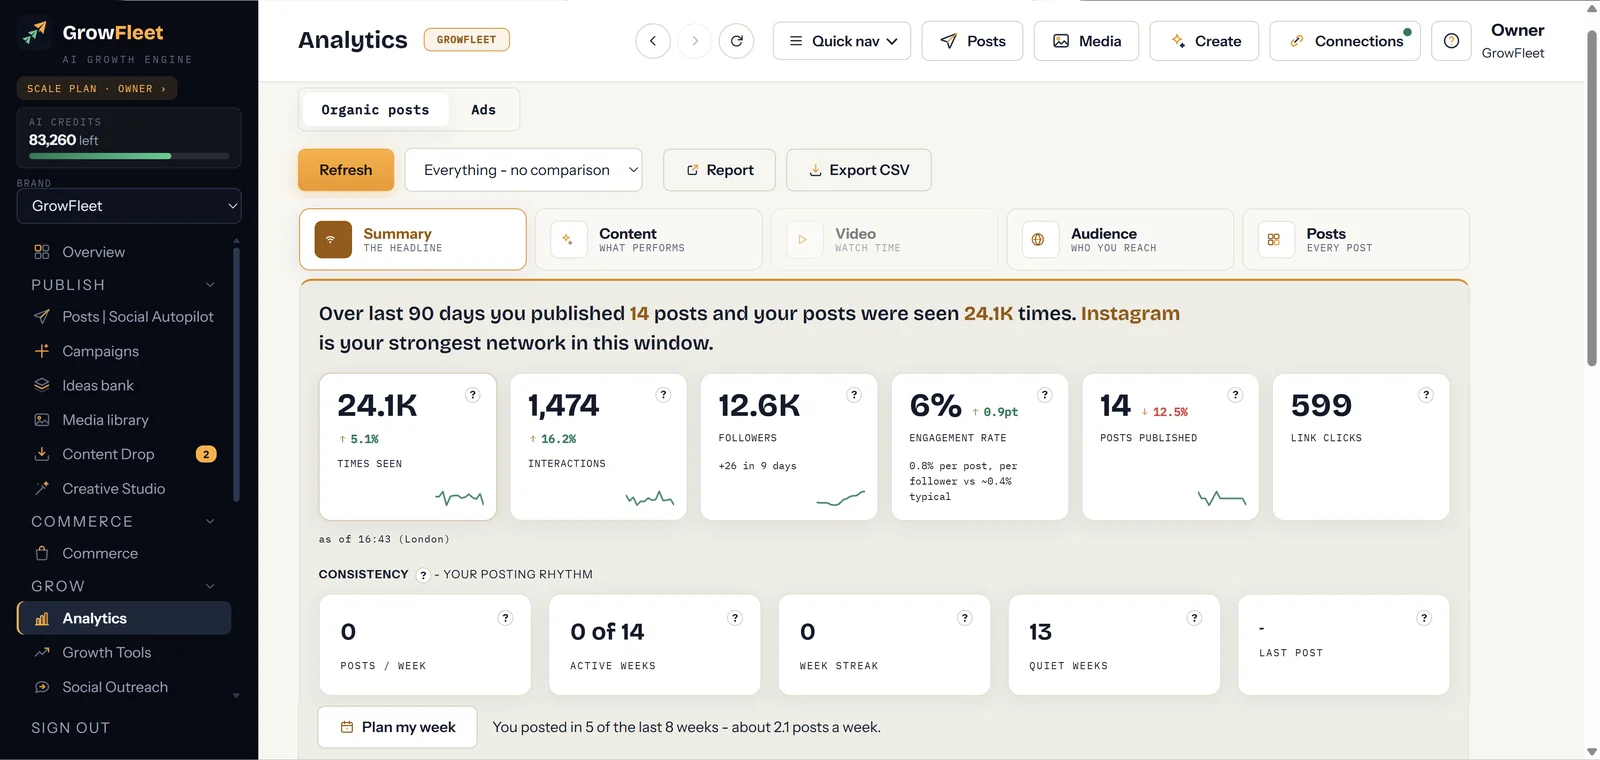Select the Audience who you reach tab
Screen dimensions: 1600x760
coord(1120,240)
